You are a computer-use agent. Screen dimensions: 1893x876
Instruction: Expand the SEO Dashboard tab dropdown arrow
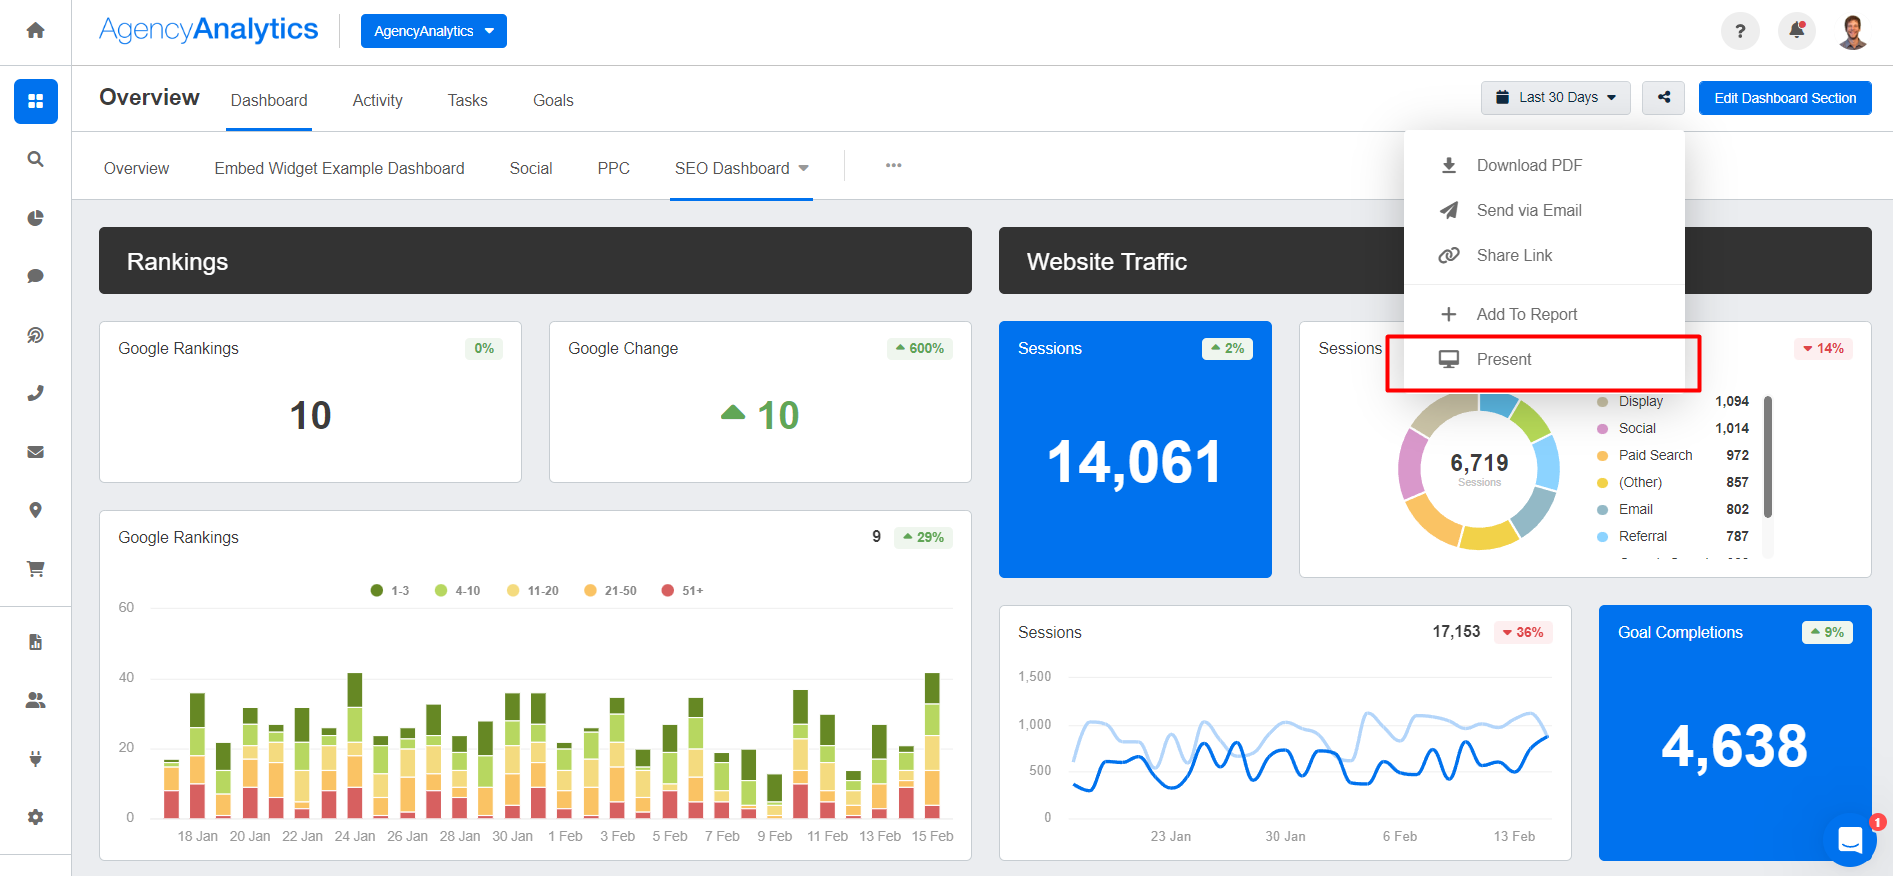804,168
